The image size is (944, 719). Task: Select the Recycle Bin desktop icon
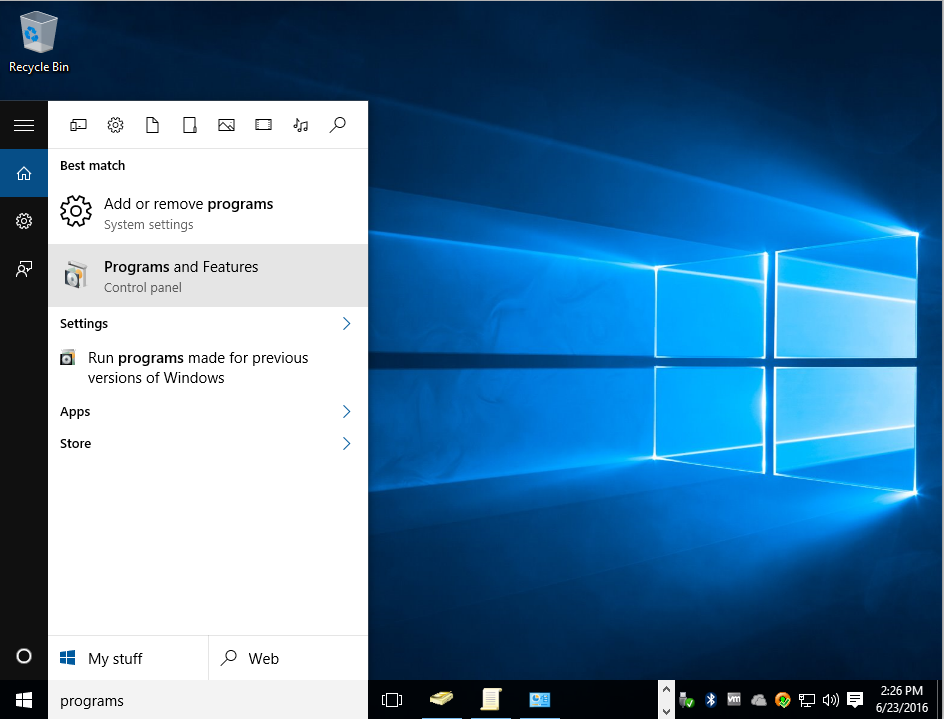(x=39, y=44)
